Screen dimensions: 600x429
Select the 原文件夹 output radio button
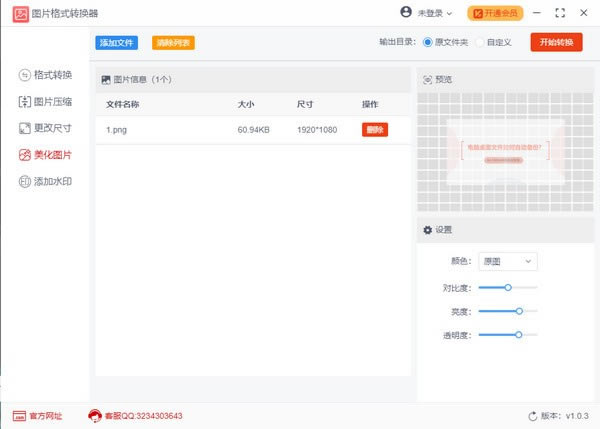[428, 43]
